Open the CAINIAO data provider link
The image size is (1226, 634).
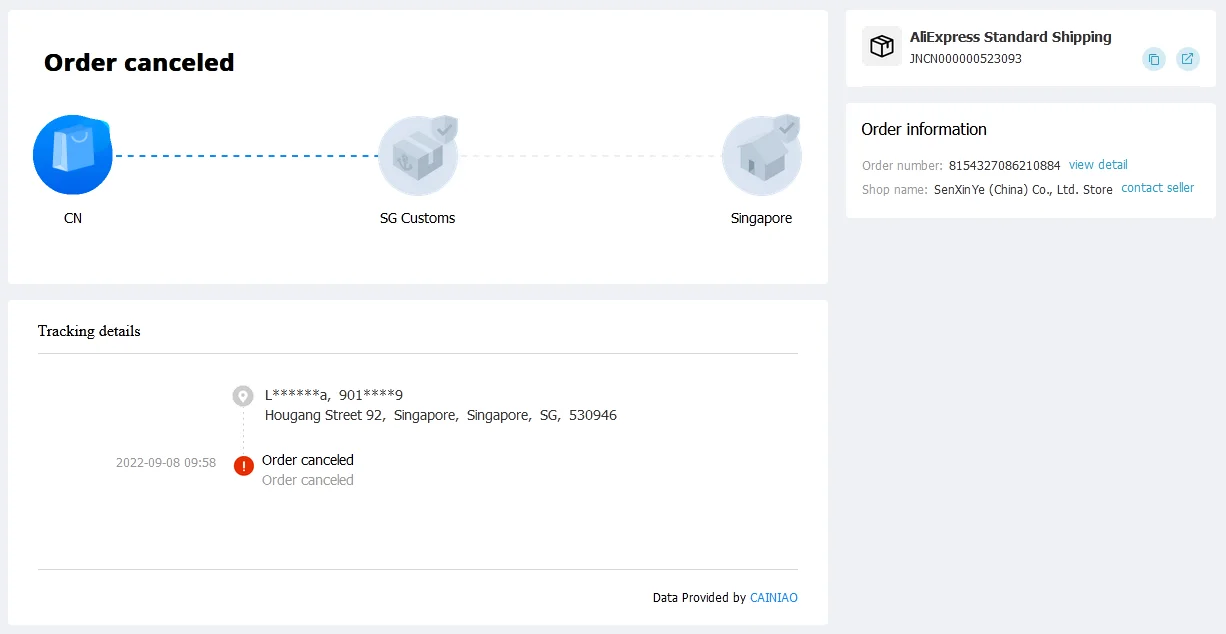click(774, 598)
